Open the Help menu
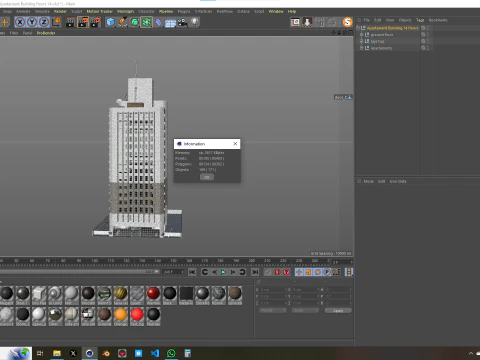The width and height of the screenshot is (480, 360). (x=292, y=11)
